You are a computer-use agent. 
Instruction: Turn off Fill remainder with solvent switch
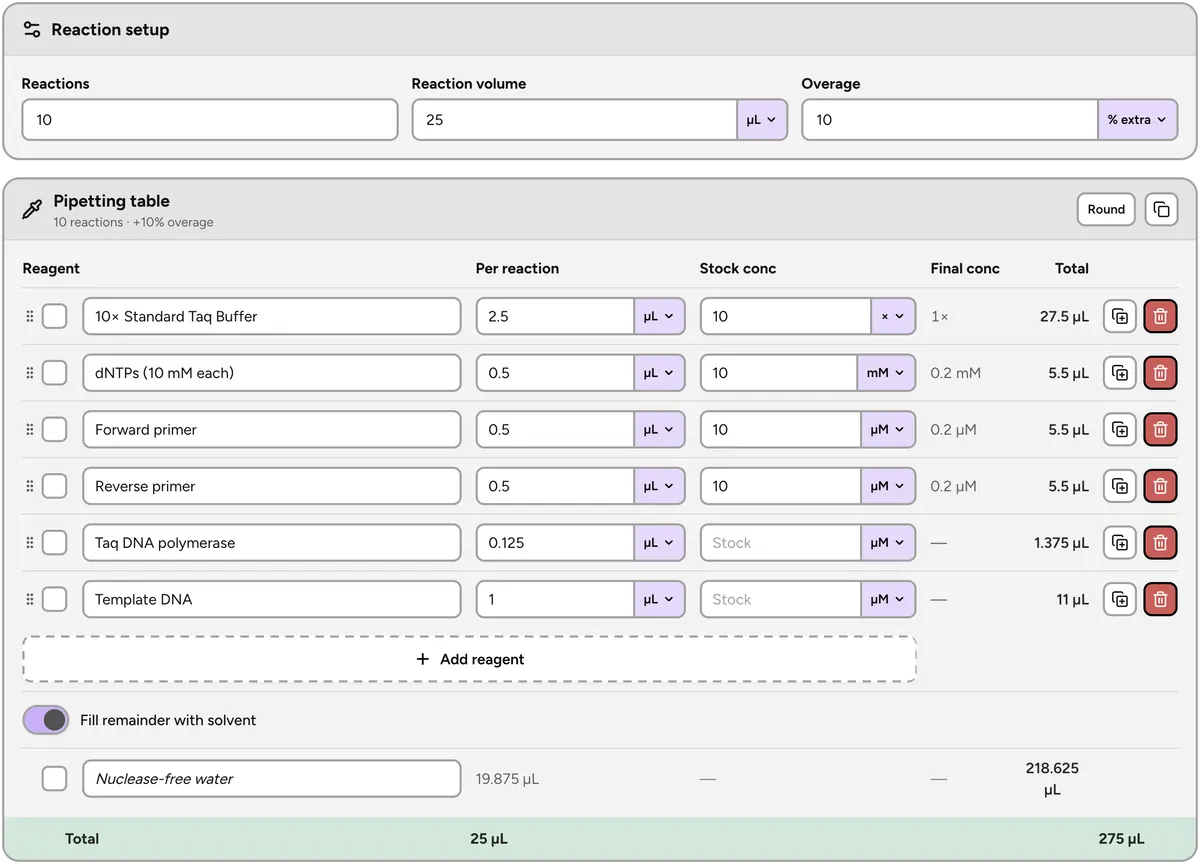pyautogui.click(x=46, y=720)
